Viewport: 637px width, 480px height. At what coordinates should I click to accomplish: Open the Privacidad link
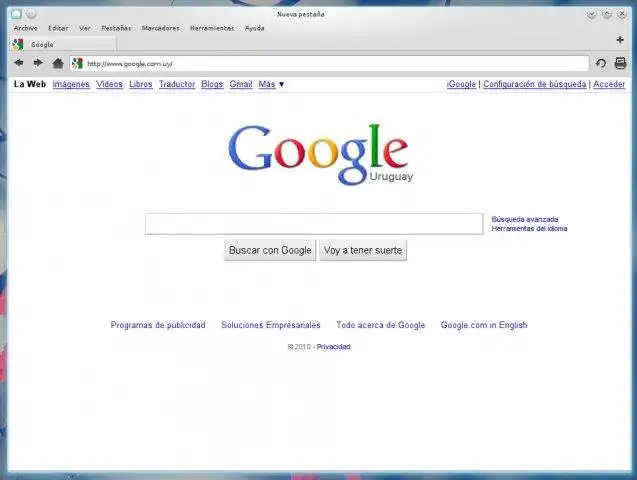(334, 347)
